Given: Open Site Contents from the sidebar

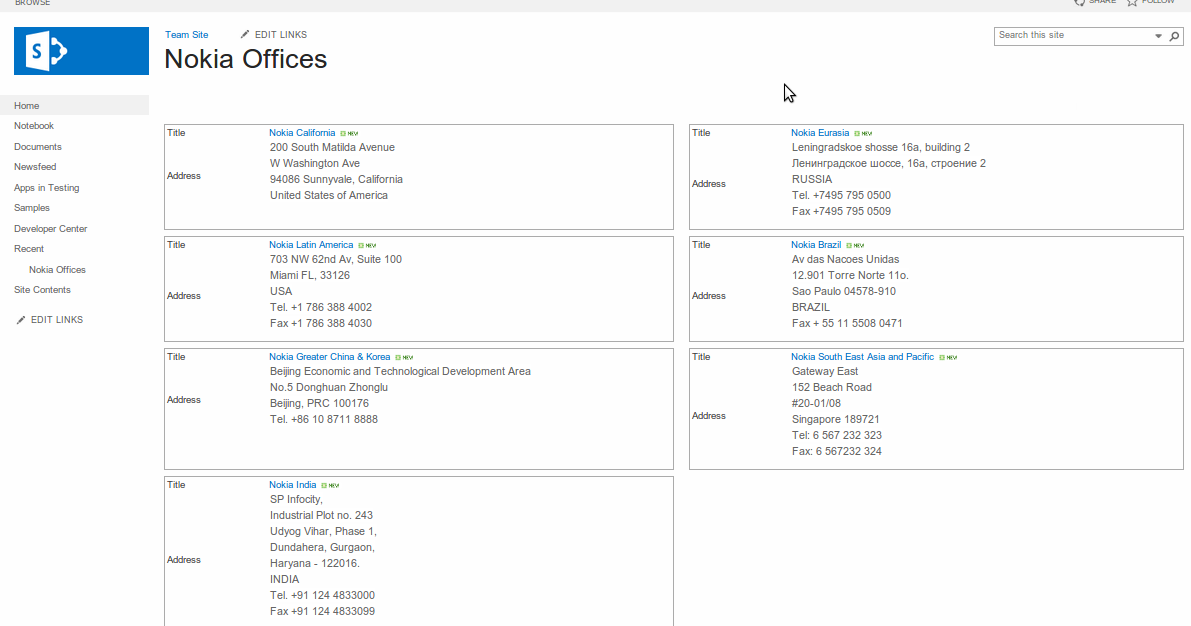Looking at the screenshot, I should [42, 289].
